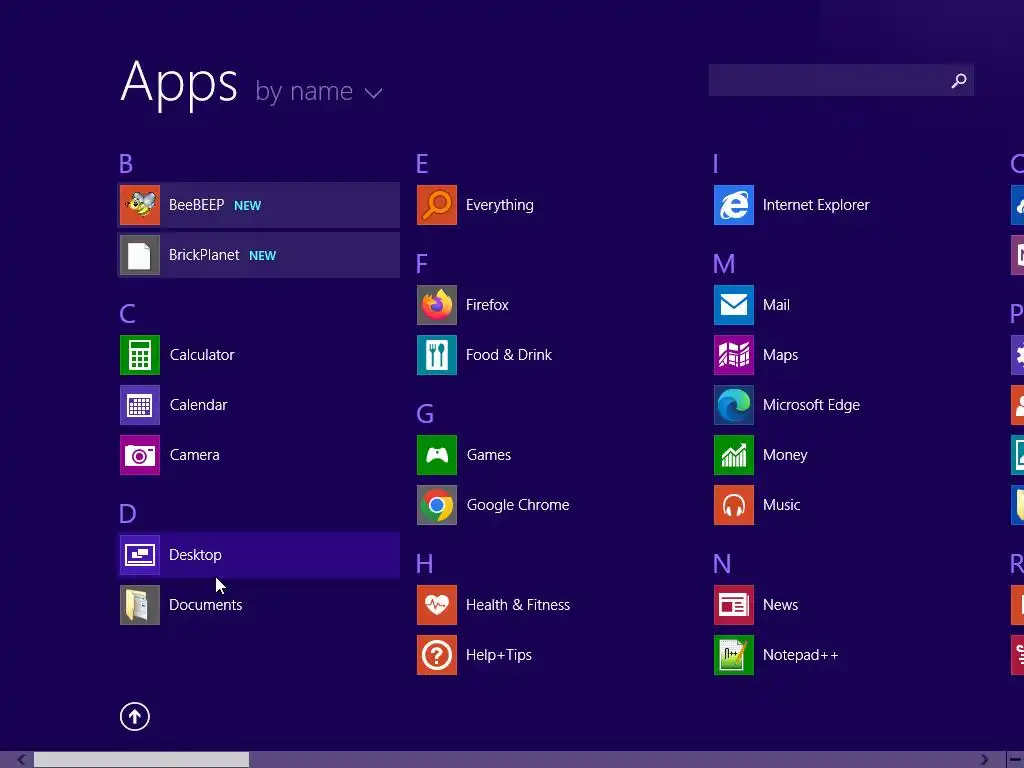The image size is (1024, 768).
Task: Launch the Microsoft Edge icon
Action: pos(734,405)
